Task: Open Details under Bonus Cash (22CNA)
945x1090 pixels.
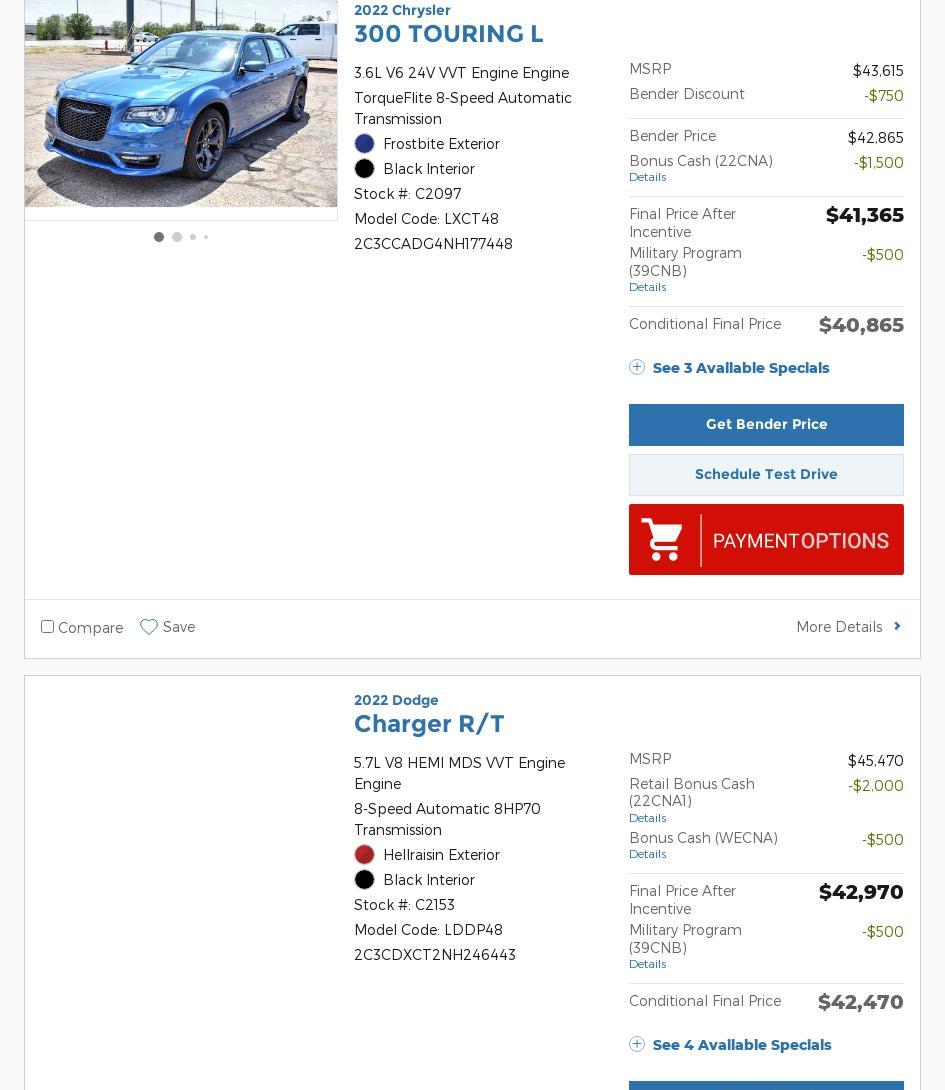Action: pyautogui.click(x=647, y=177)
